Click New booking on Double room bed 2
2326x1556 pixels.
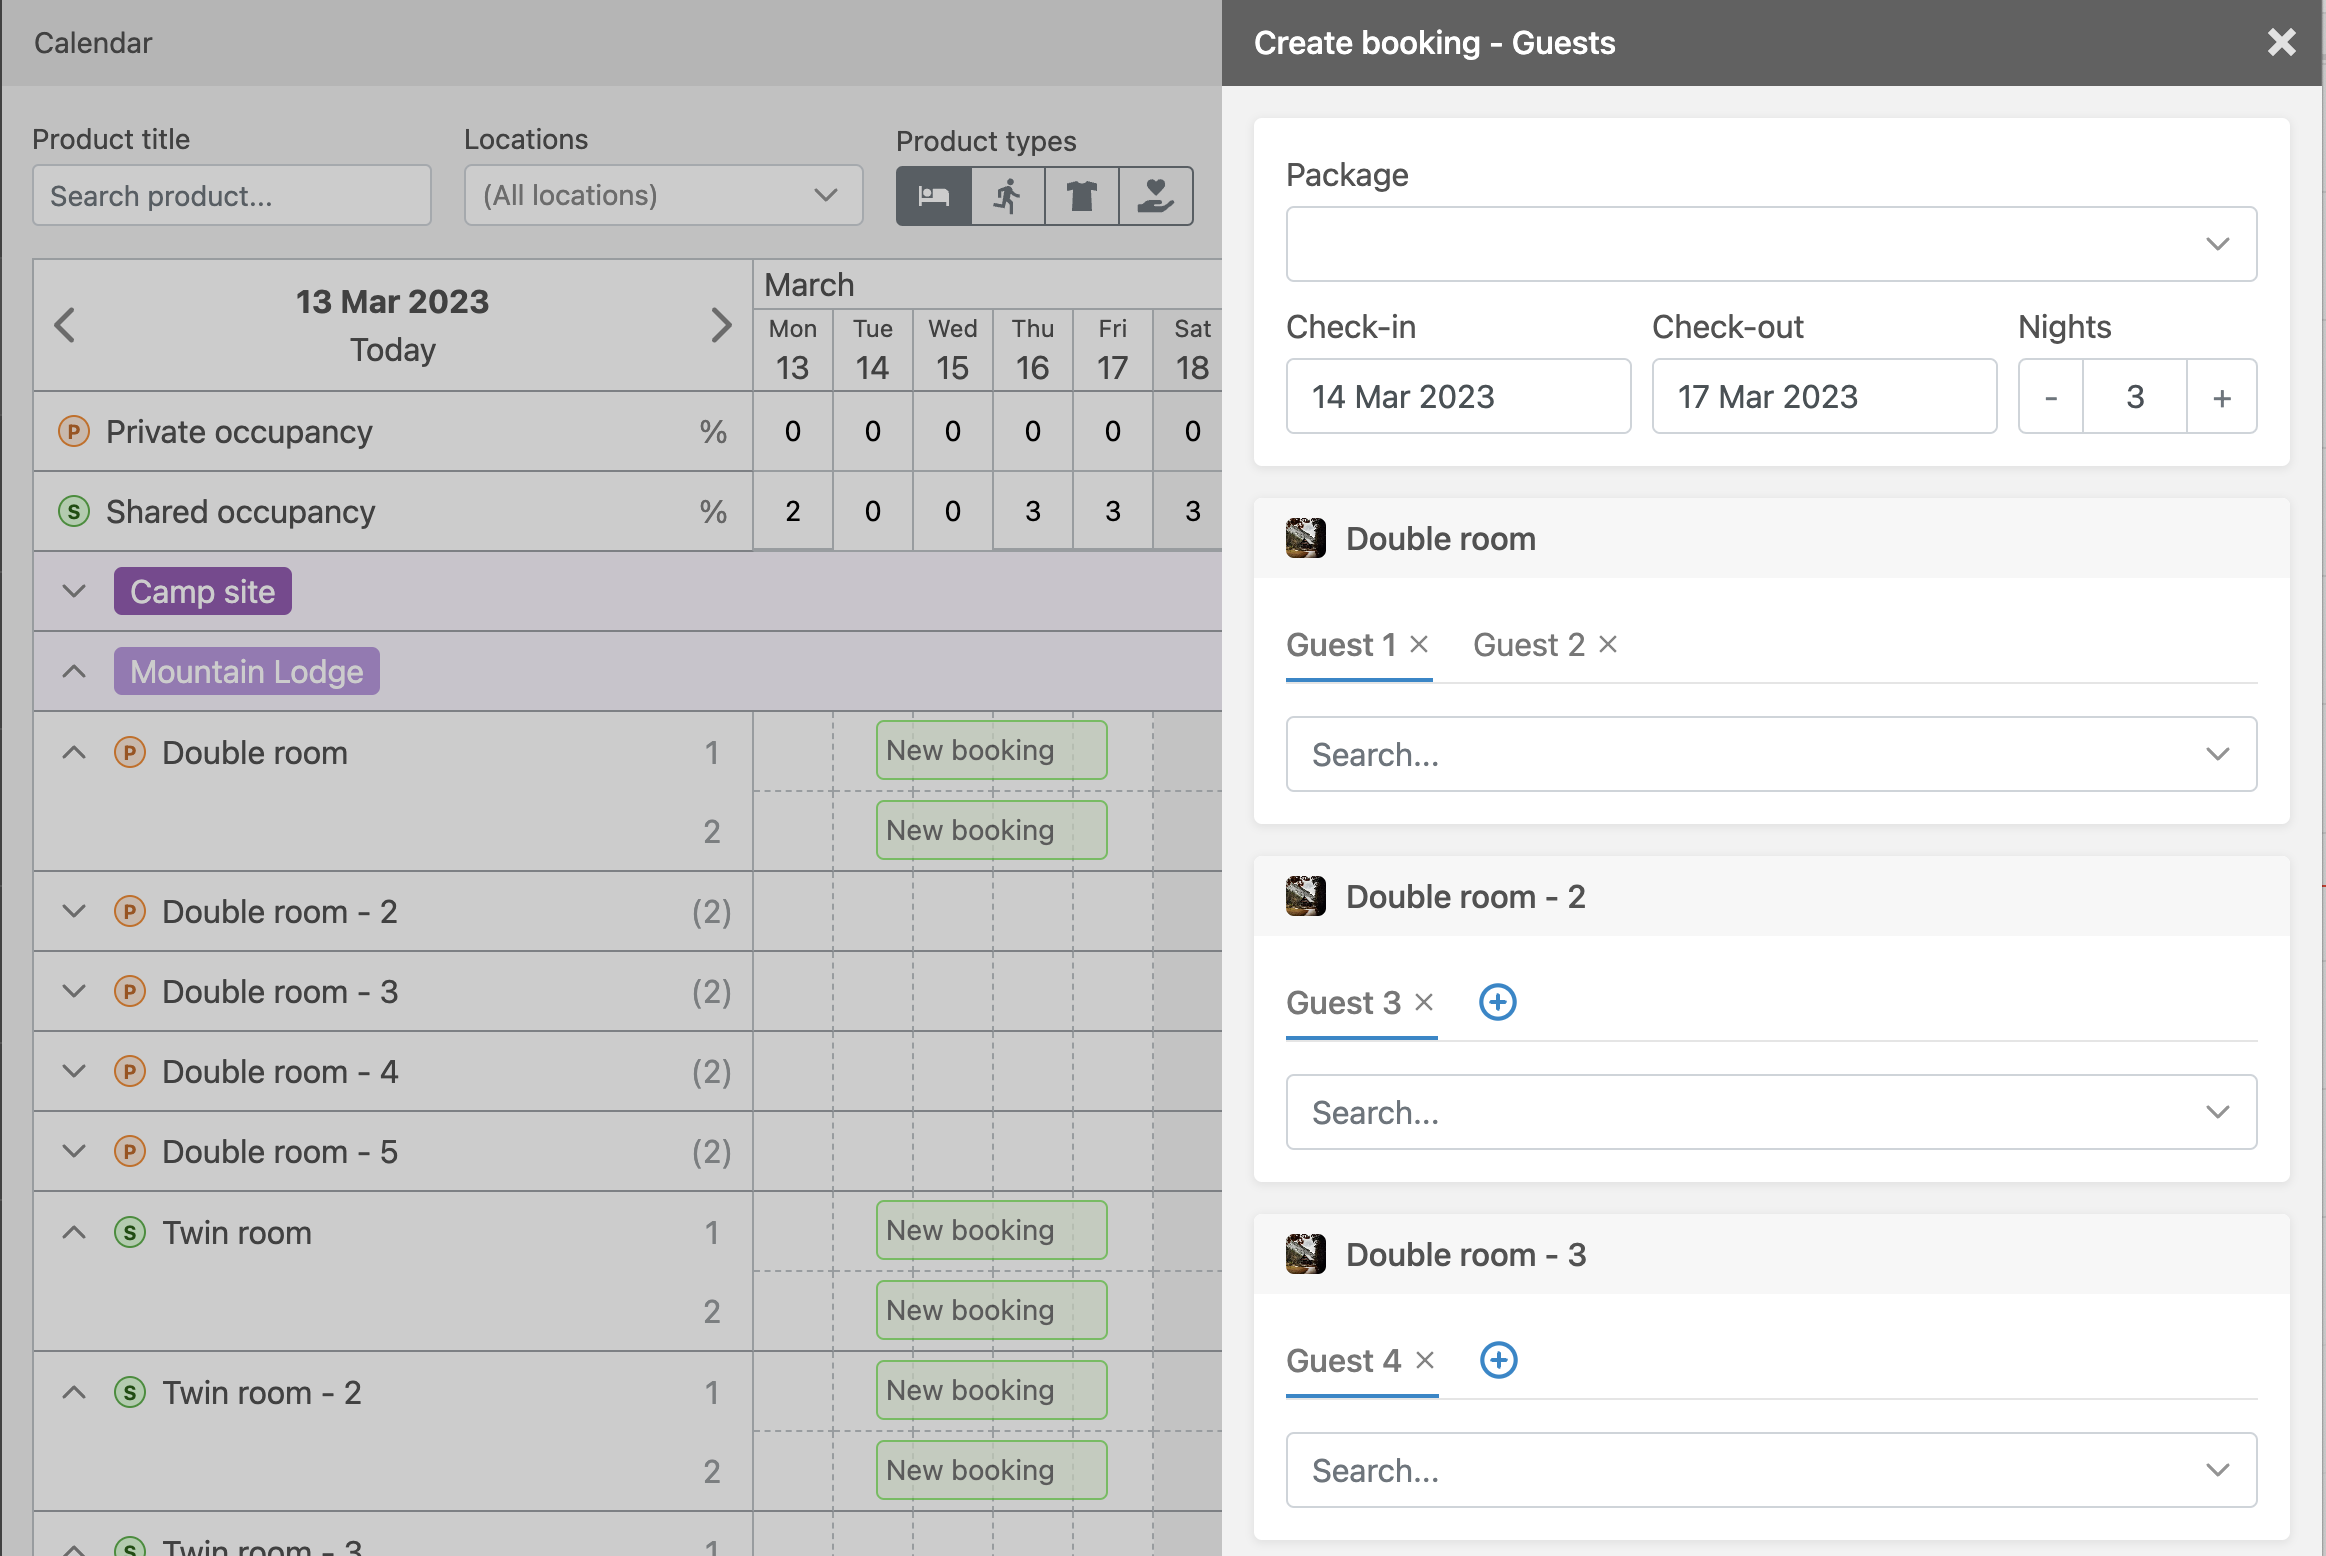991,830
